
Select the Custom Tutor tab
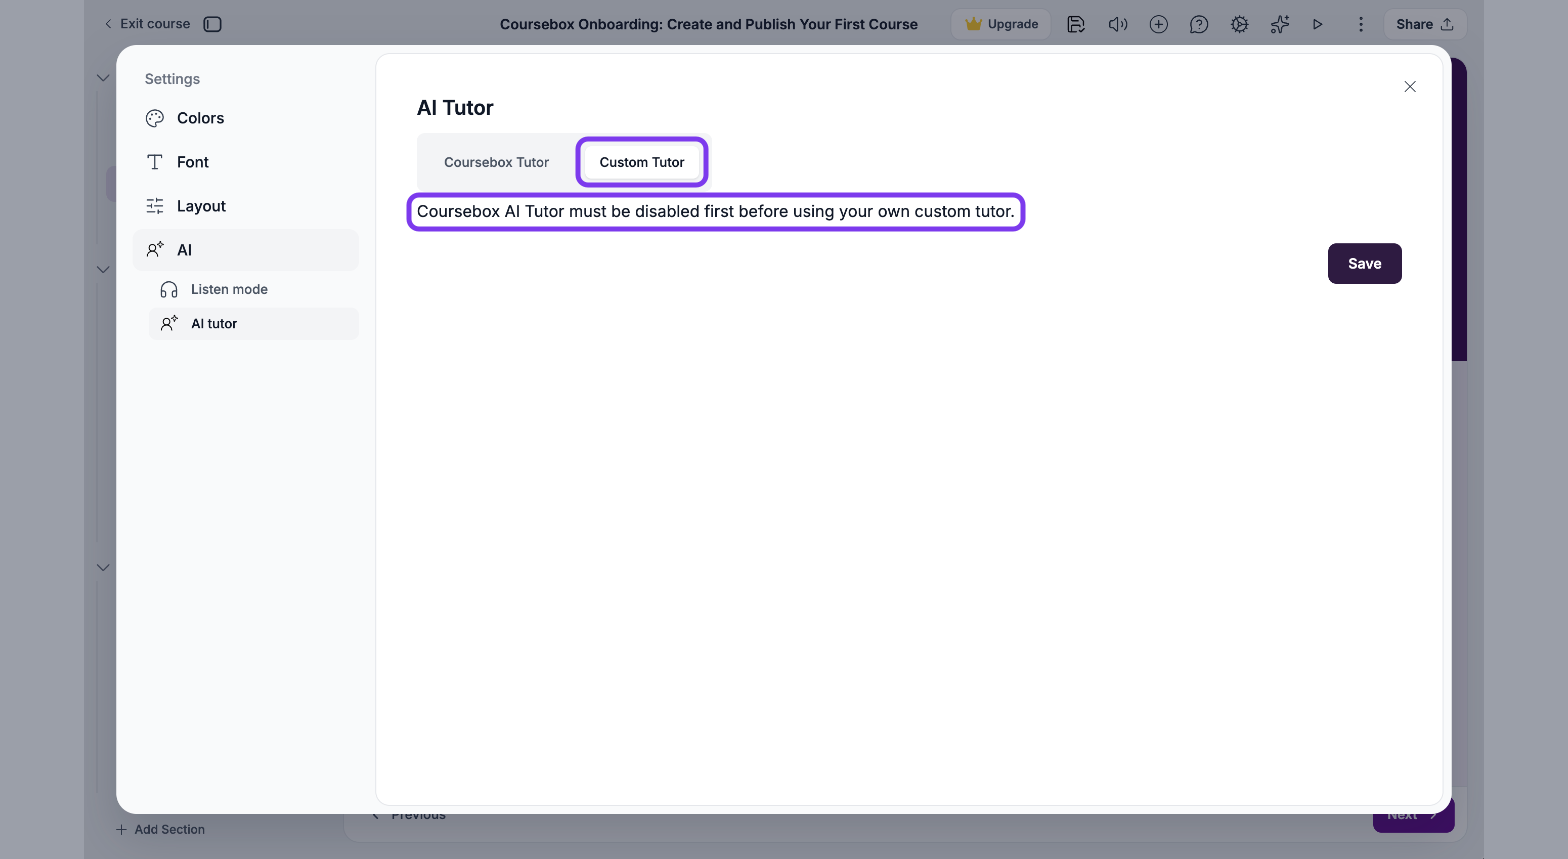pos(642,162)
